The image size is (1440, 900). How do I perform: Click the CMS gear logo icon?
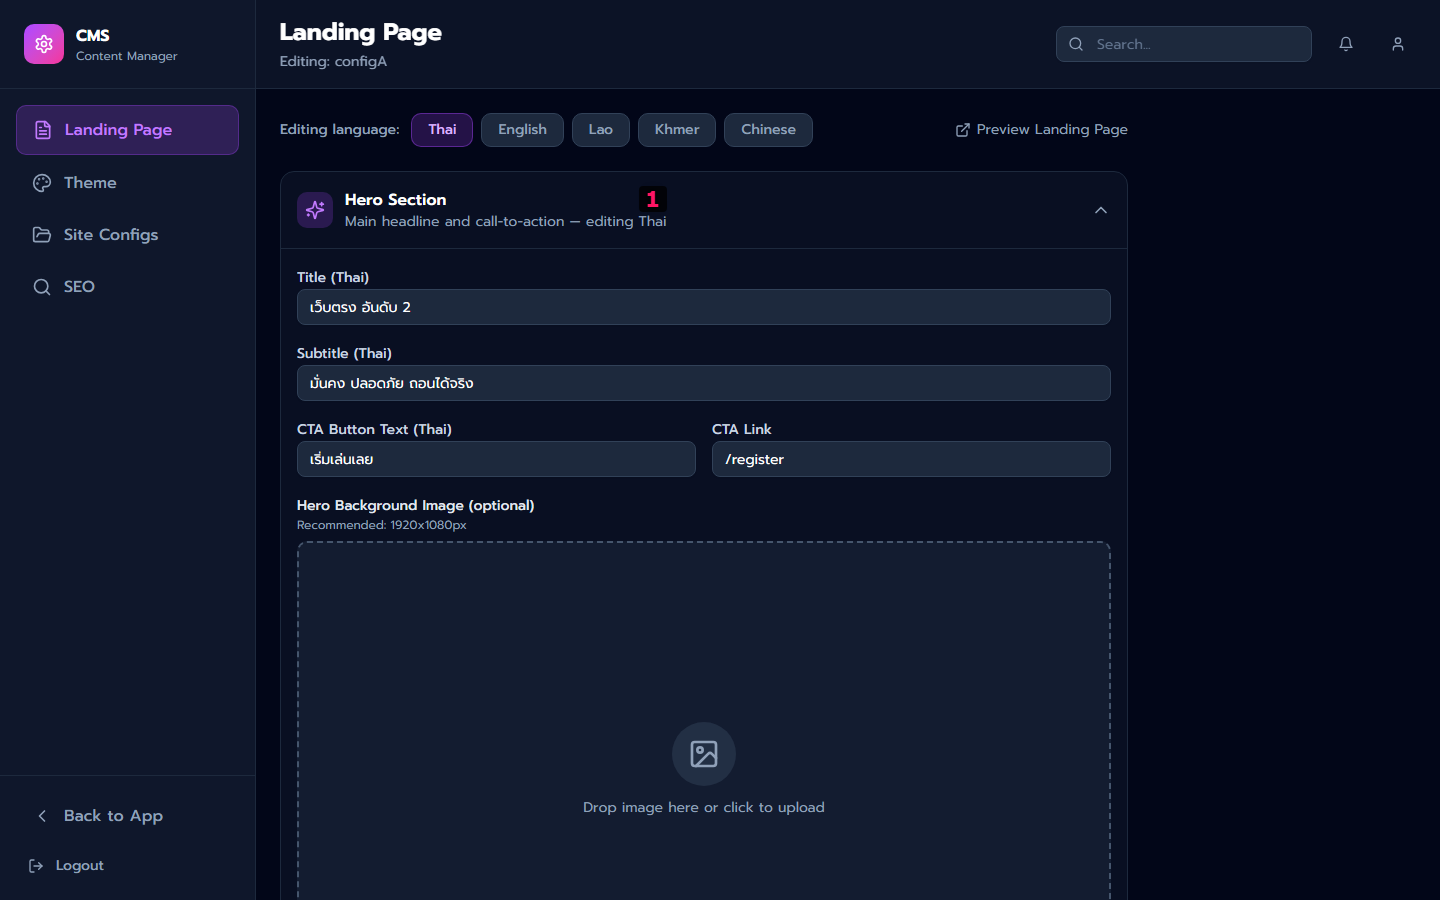coord(43,44)
